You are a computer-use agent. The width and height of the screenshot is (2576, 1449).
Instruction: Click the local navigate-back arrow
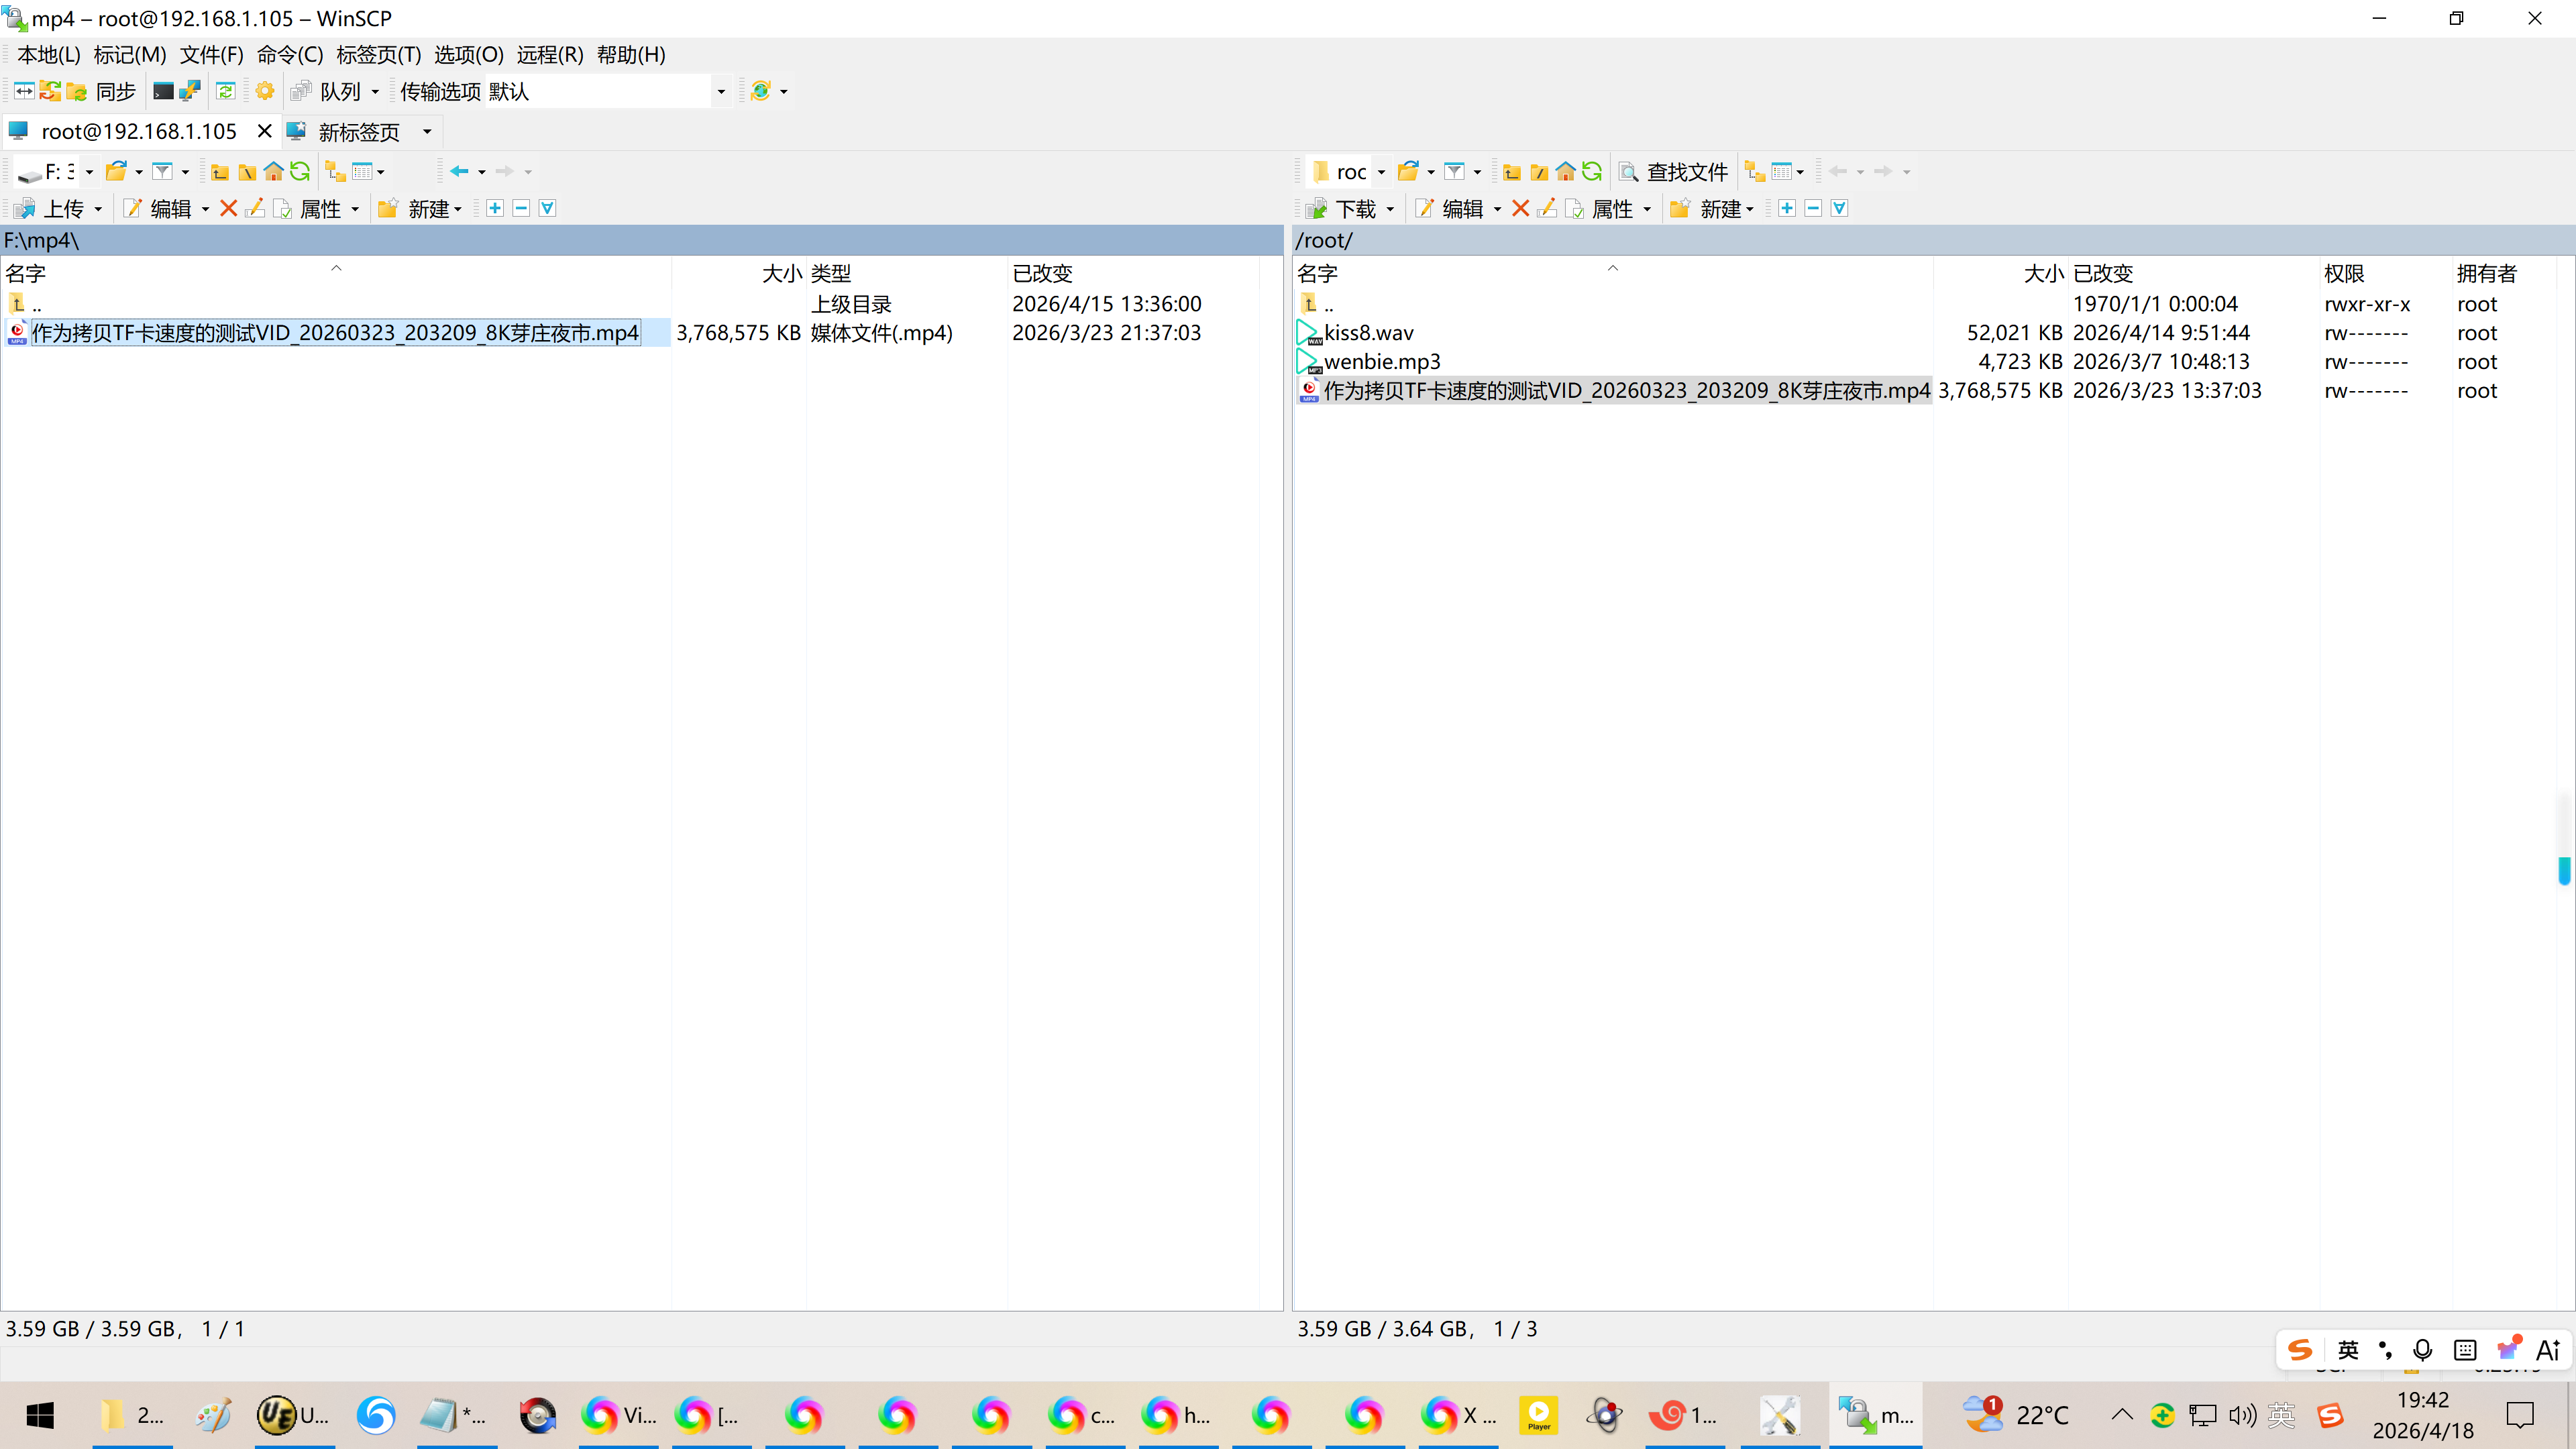(x=459, y=172)
